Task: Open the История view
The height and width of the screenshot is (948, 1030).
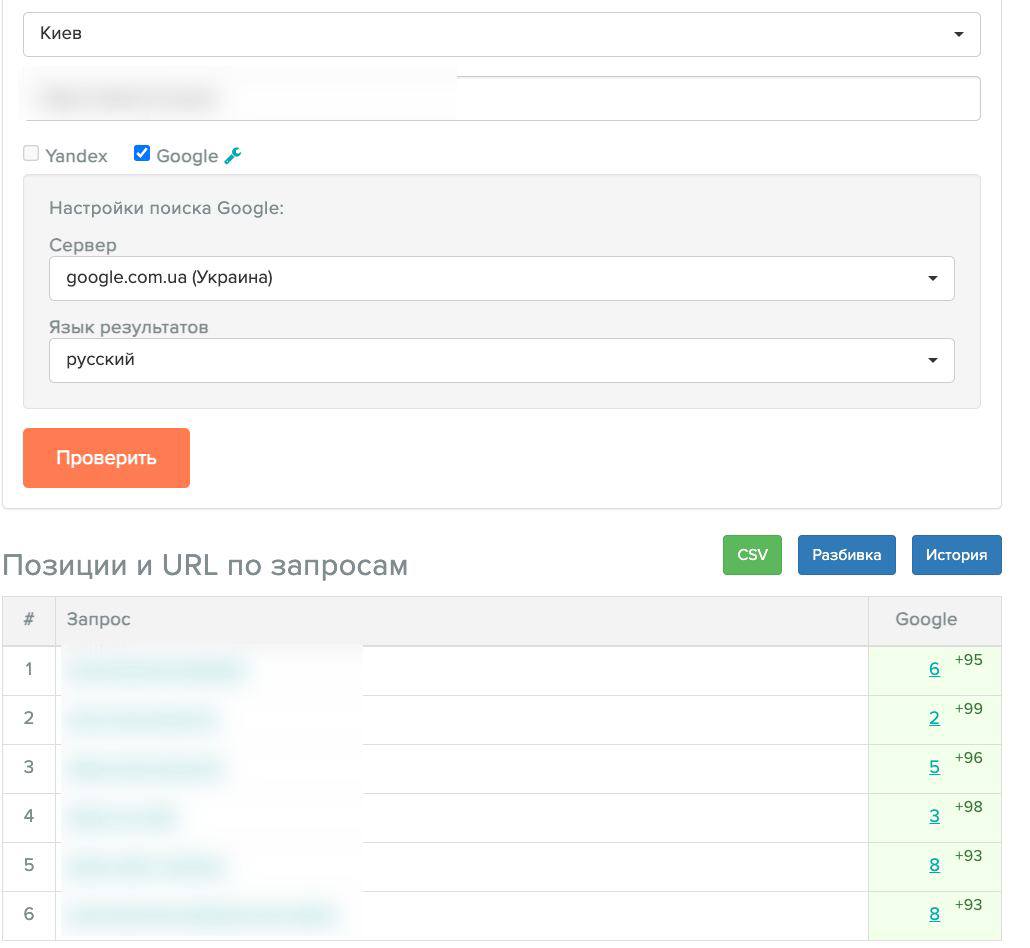Action: [x=956, y=555]
